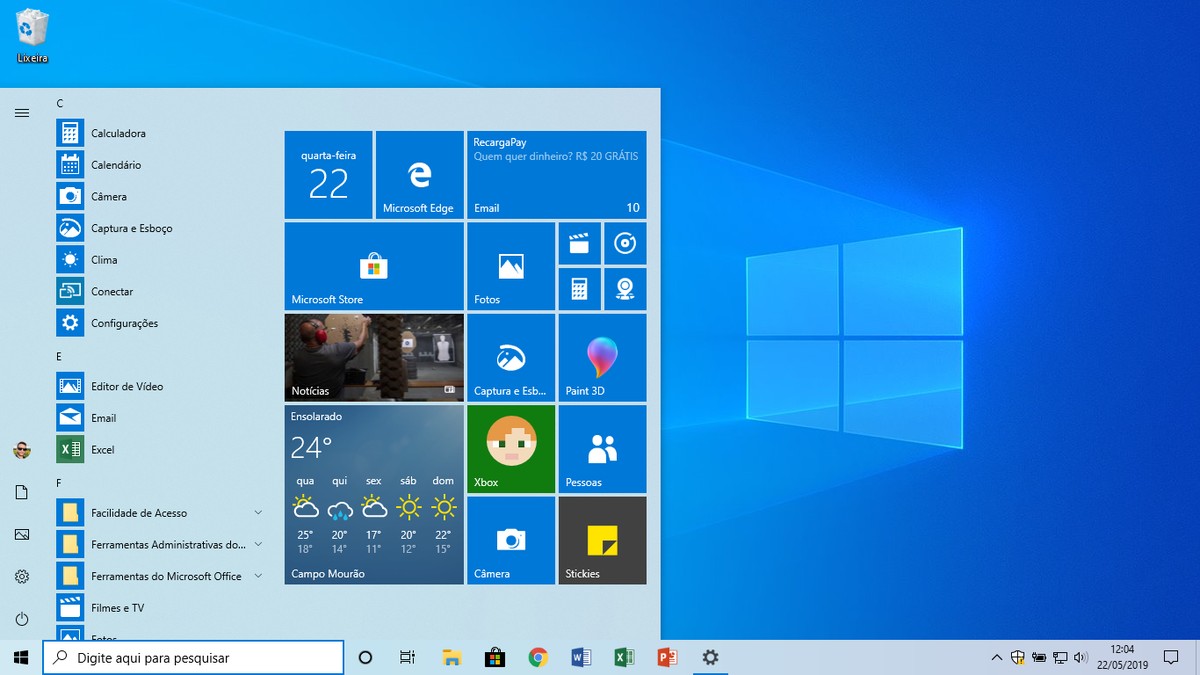The height and width of the screenshot is (675, 1200).
Task: Open Filmes e TV app entry
Action: tap(160, 608)
